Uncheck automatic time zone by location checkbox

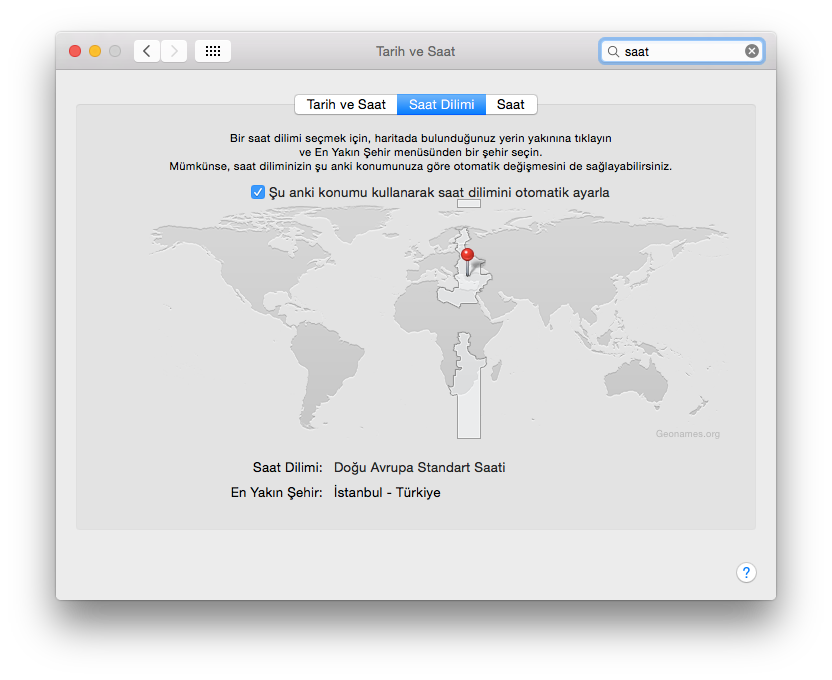[258, 192]
